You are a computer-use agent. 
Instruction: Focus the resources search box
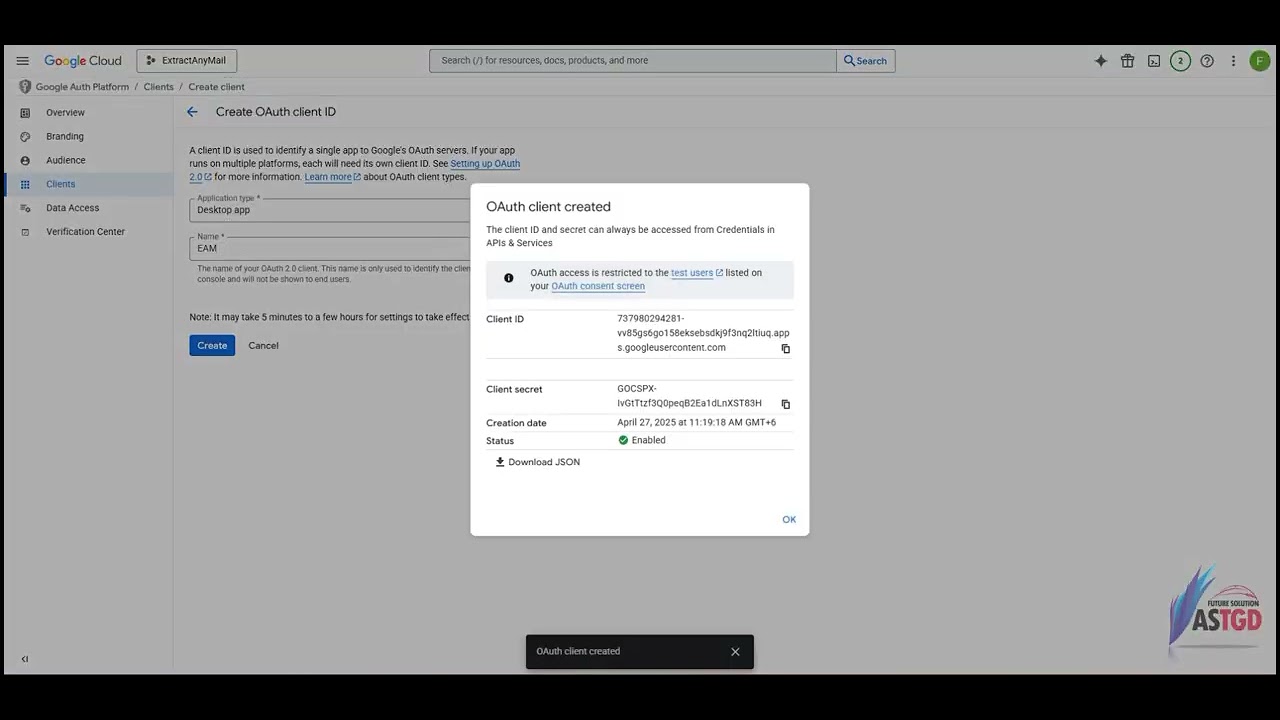[633, 61]
